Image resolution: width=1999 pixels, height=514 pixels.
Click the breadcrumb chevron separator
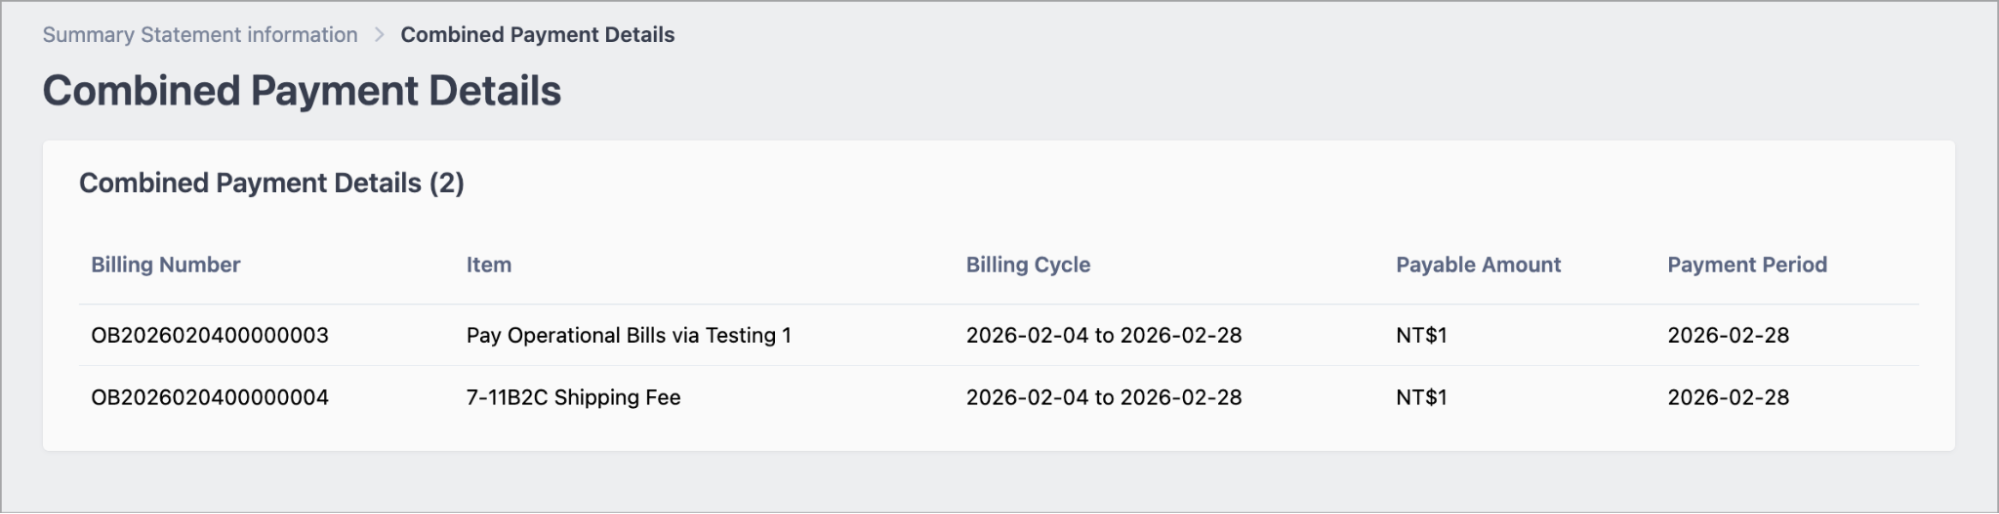coord(379,35)
